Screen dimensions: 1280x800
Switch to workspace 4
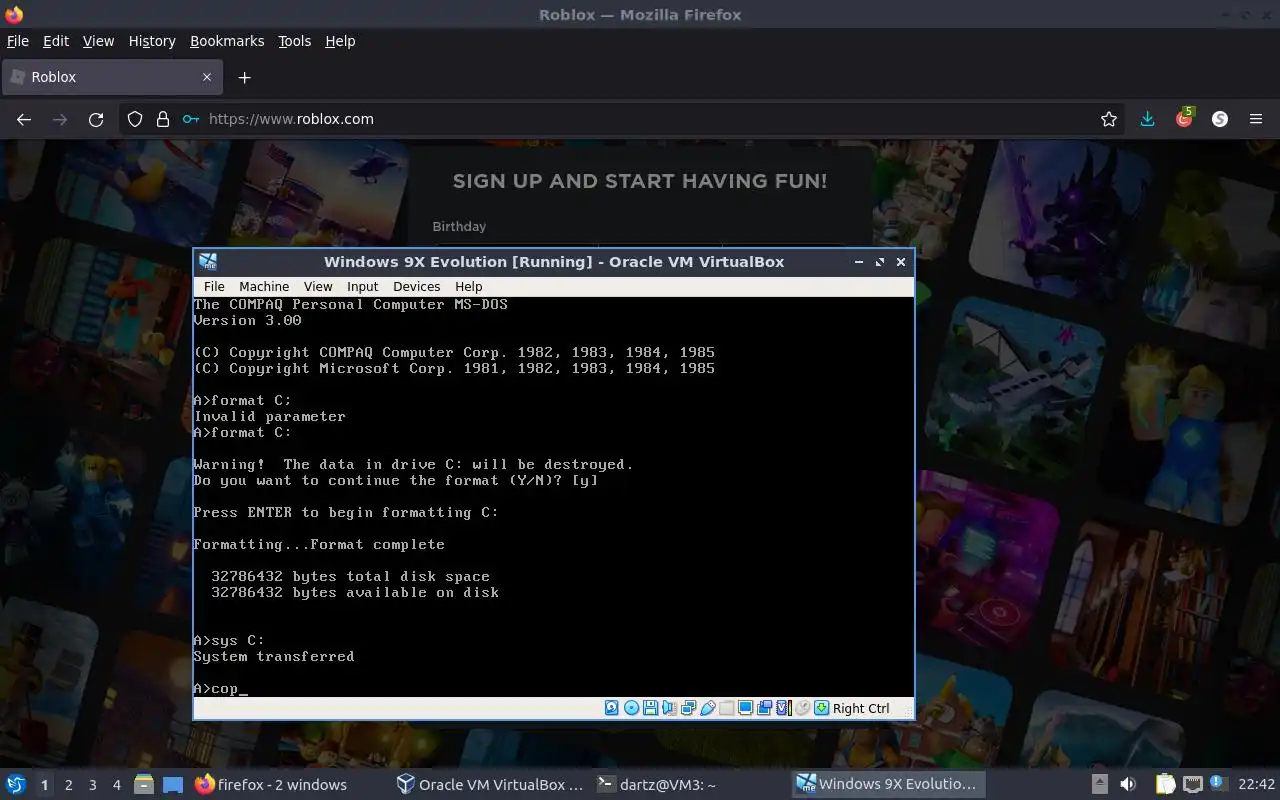(116, 785)
